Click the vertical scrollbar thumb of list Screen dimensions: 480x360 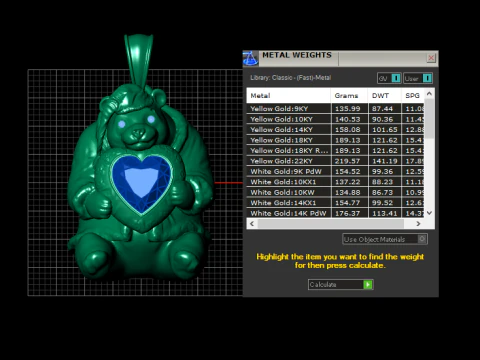click(429, 118)
